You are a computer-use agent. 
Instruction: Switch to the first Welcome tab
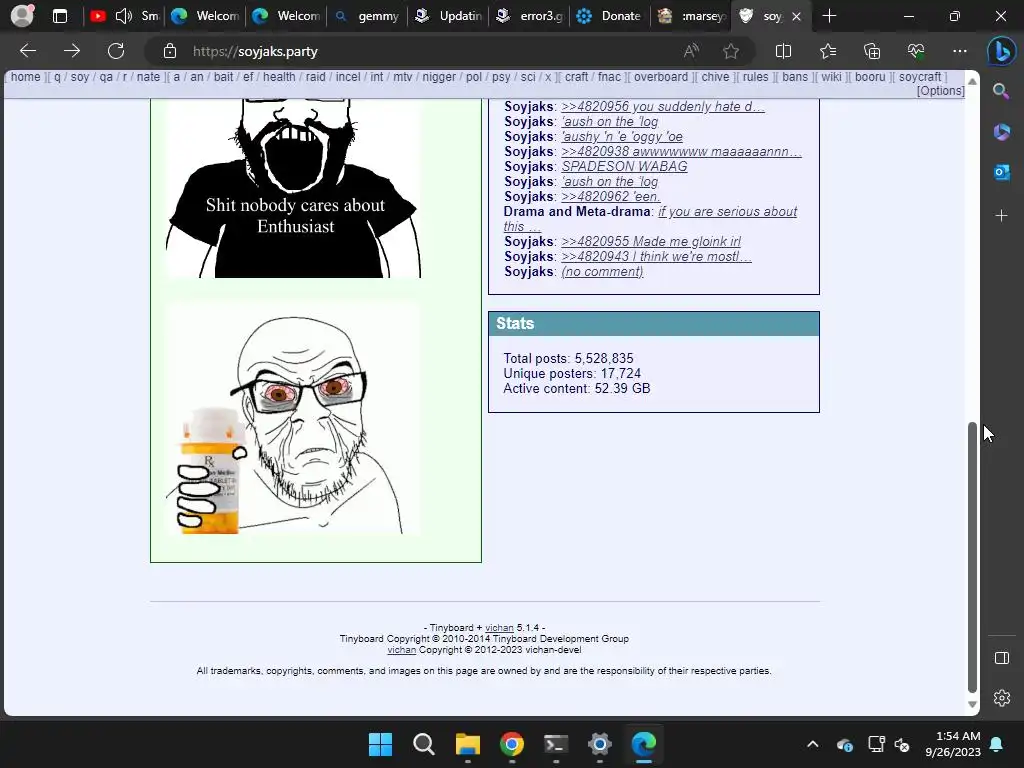(x=204, y=16)
